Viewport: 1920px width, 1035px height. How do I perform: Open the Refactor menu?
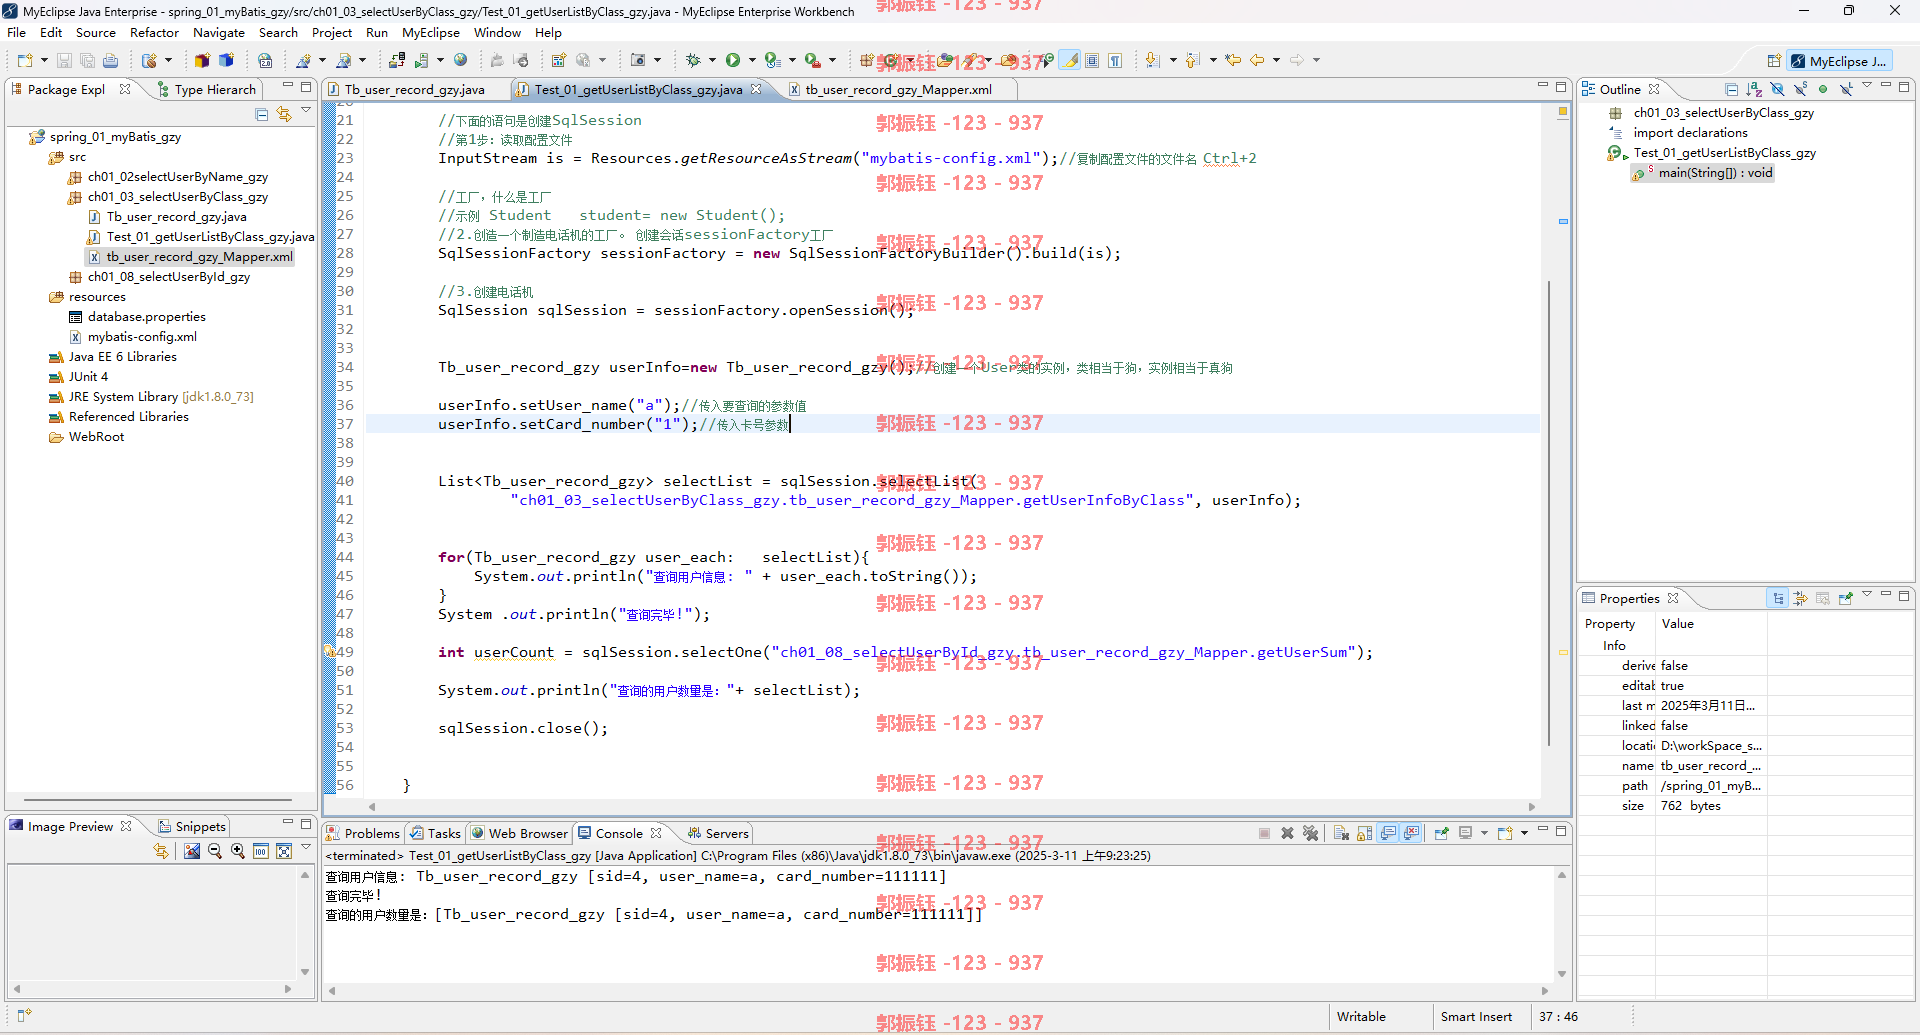(154, 32)
